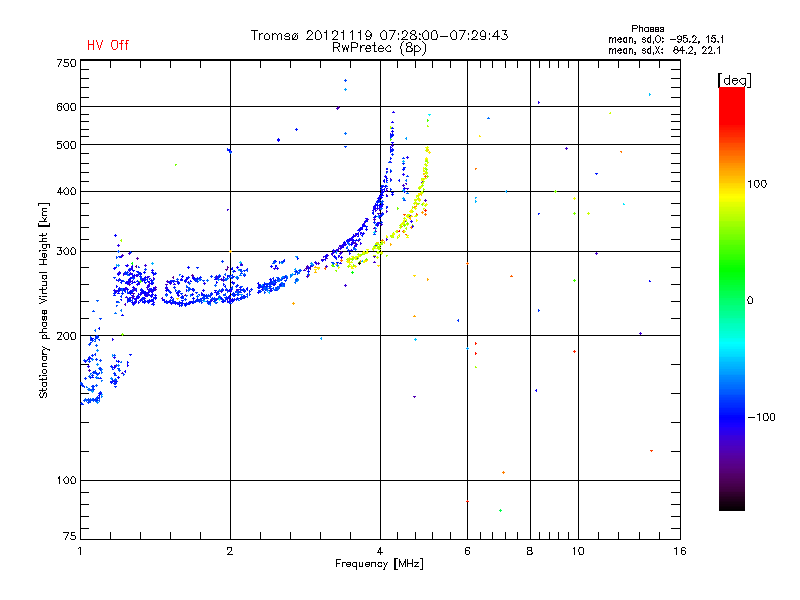Click the '4' x-axis tick label
The width and height of the screenshot is (800, 600).
[380, 551]
